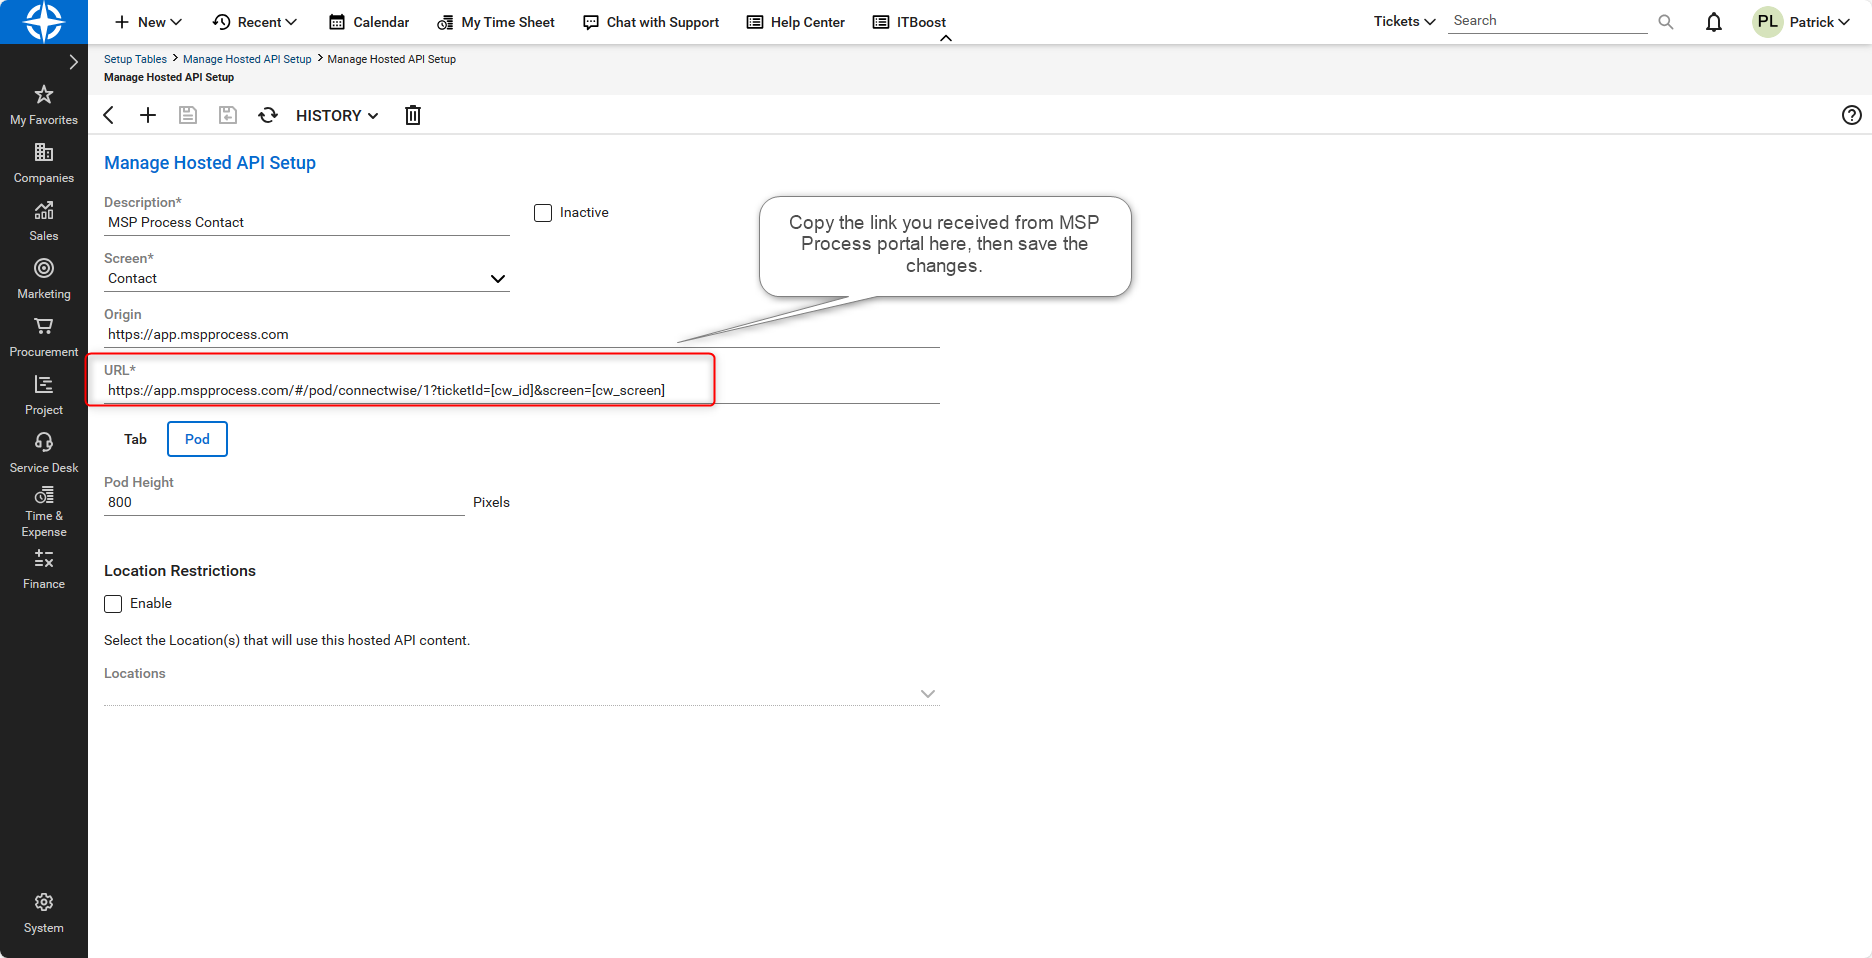Open My Time Sheet

pos(496,22)
